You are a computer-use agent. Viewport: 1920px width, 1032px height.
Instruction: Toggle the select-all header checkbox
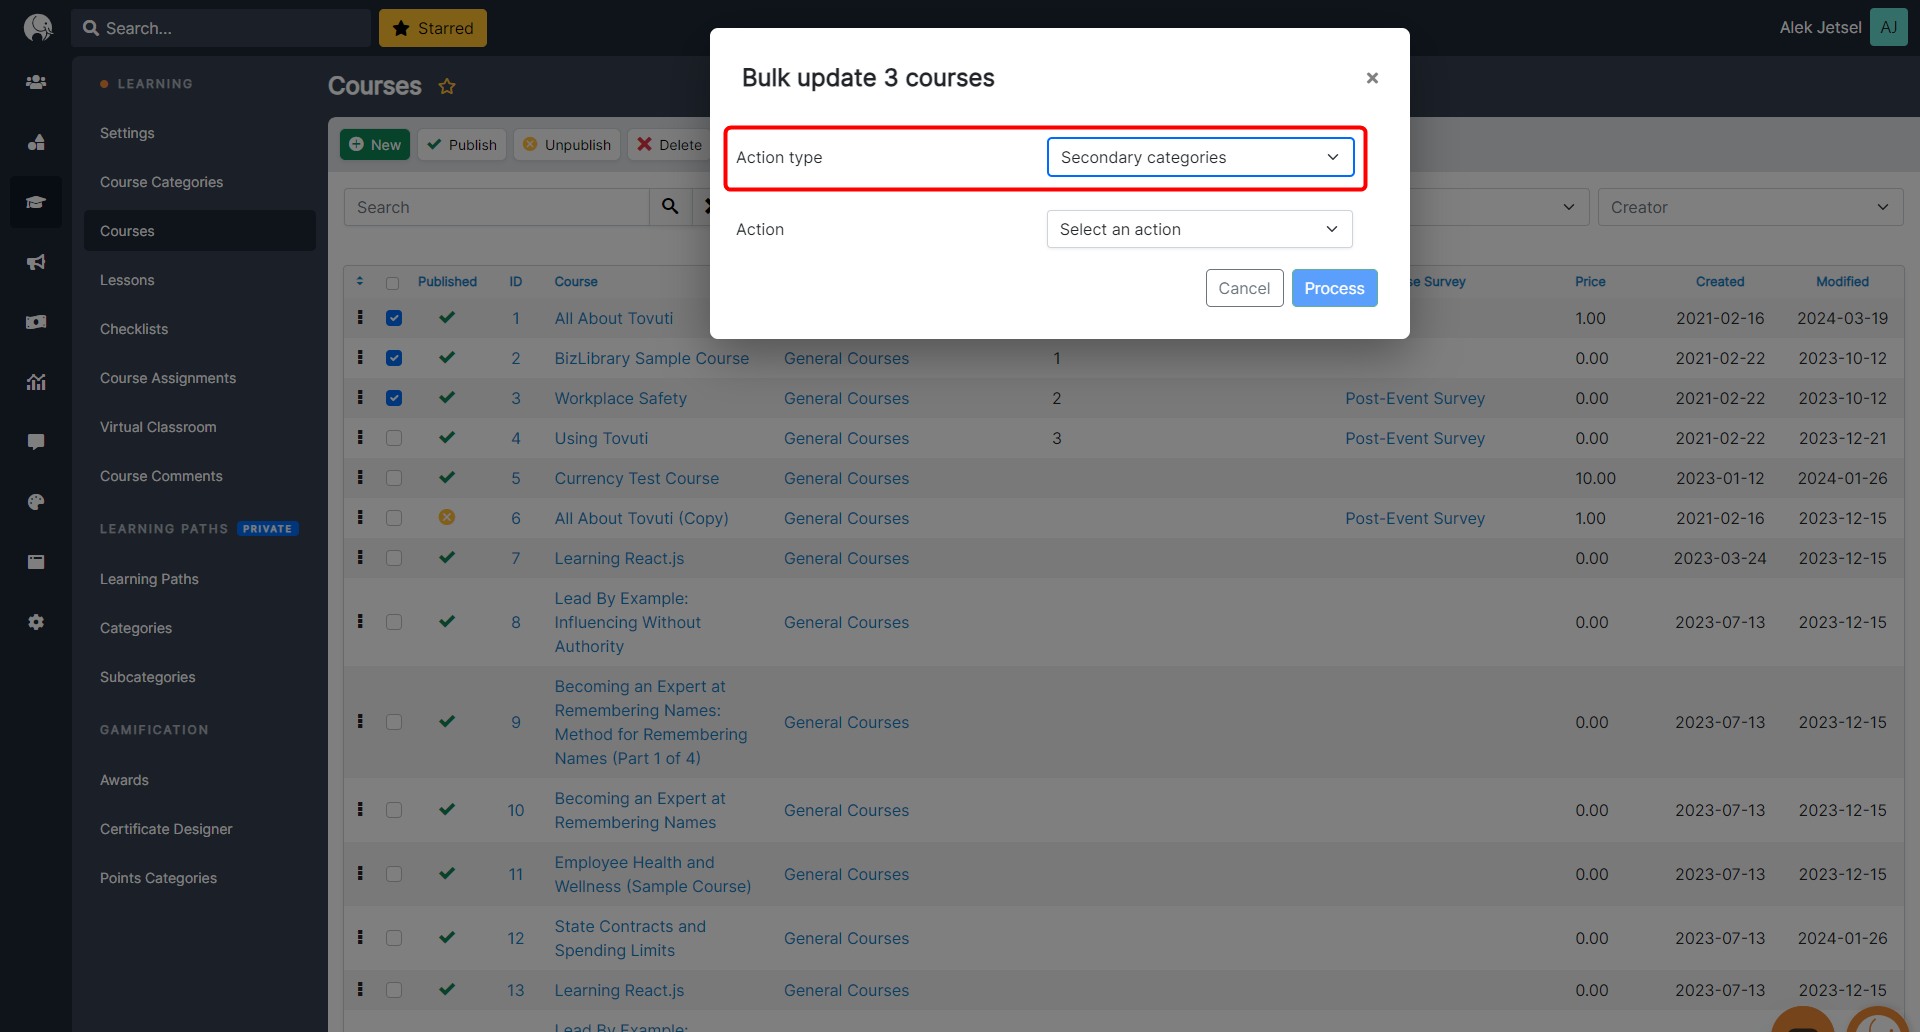[392, 283]
